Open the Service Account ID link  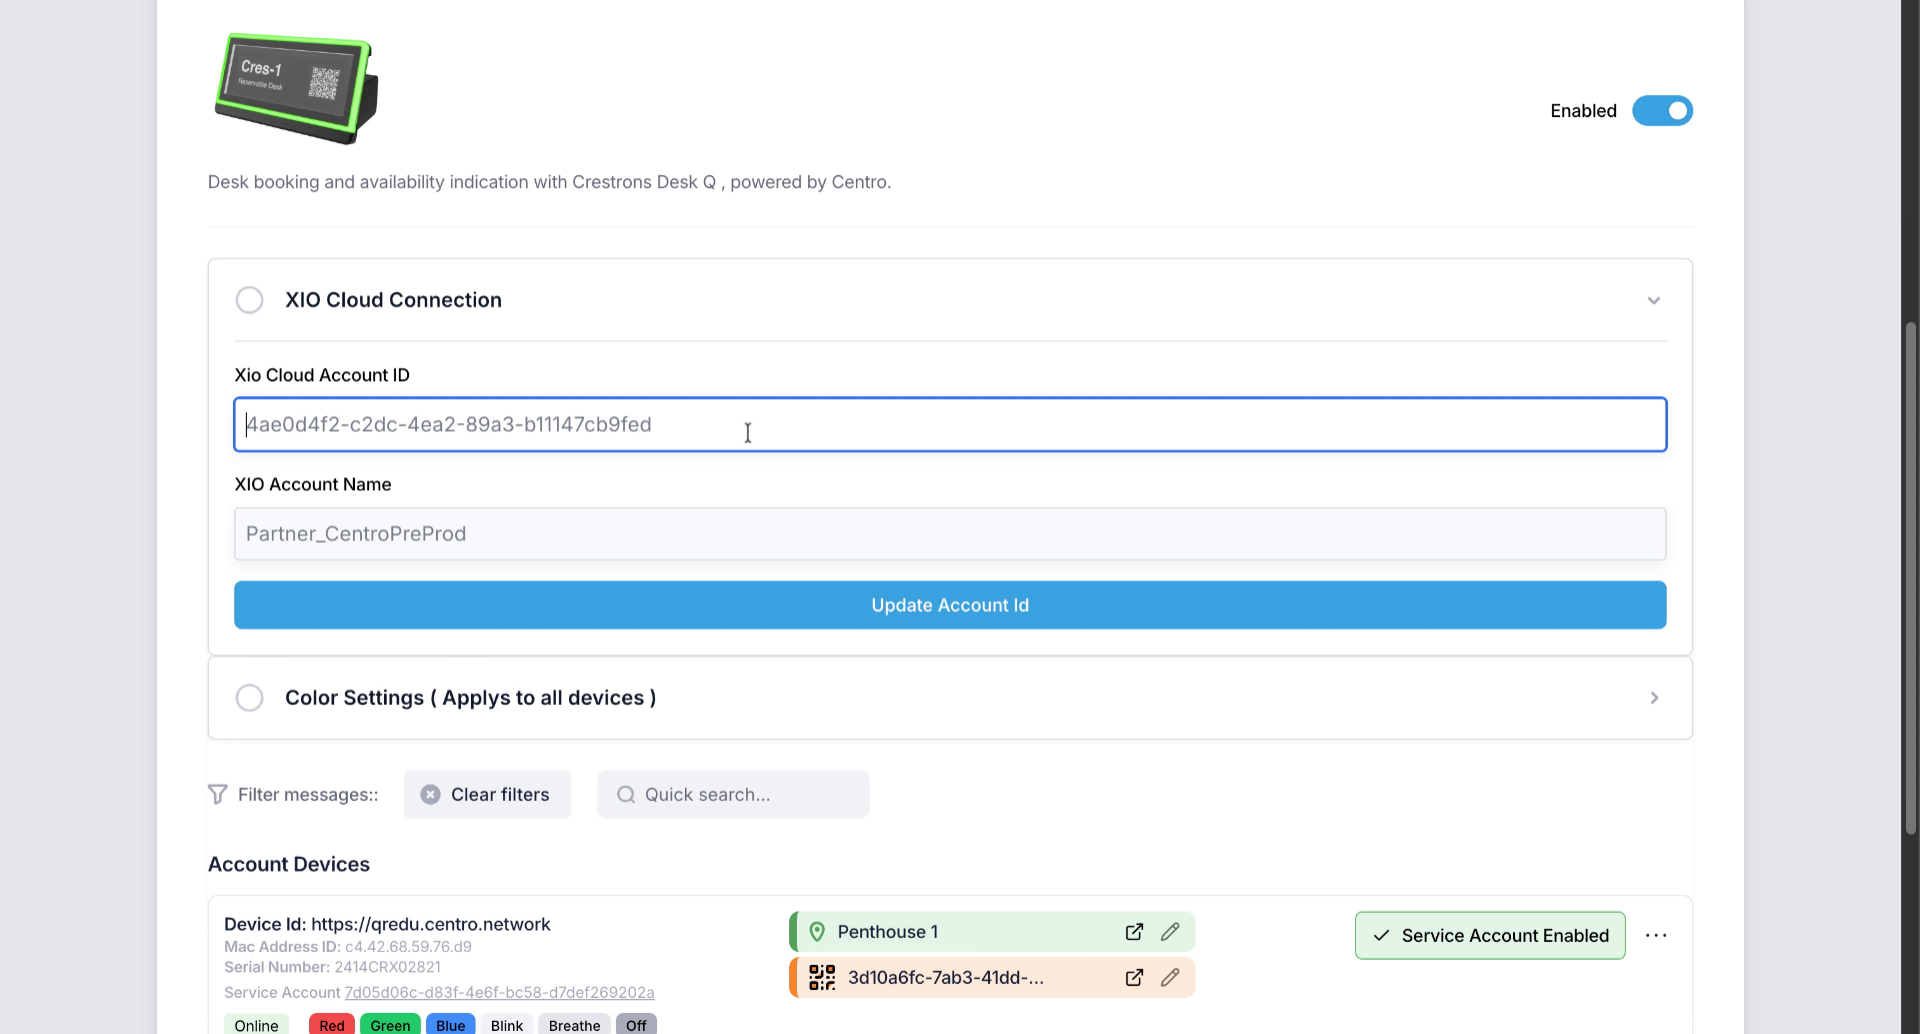point(499,993)
